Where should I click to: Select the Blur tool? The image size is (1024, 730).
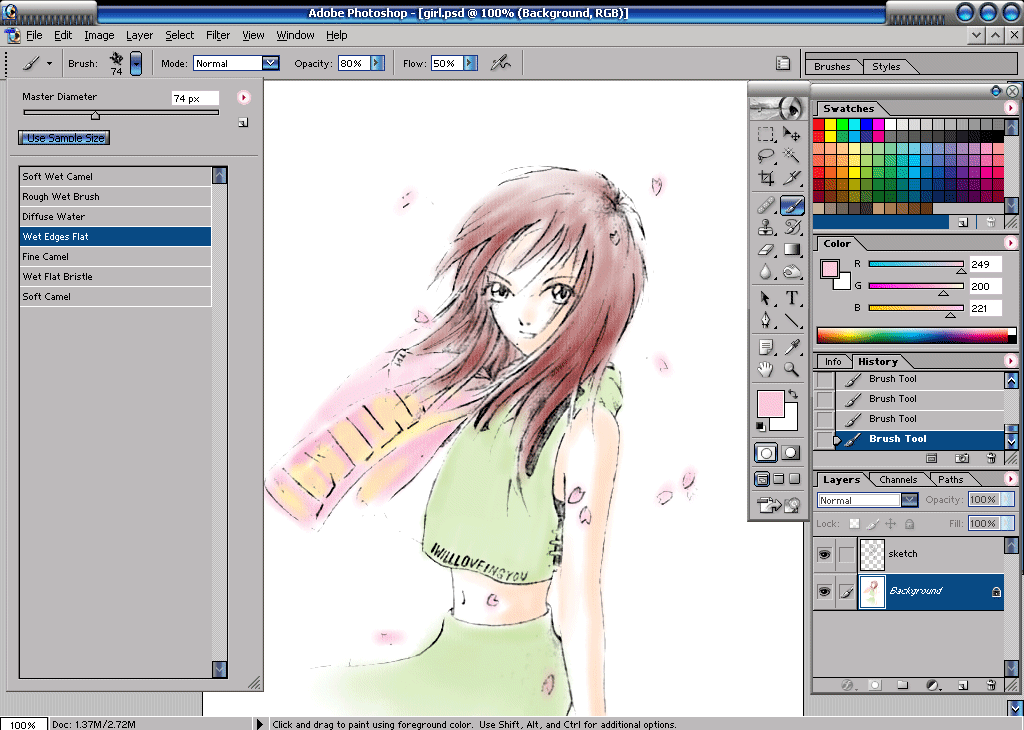(x=766, y=271)
